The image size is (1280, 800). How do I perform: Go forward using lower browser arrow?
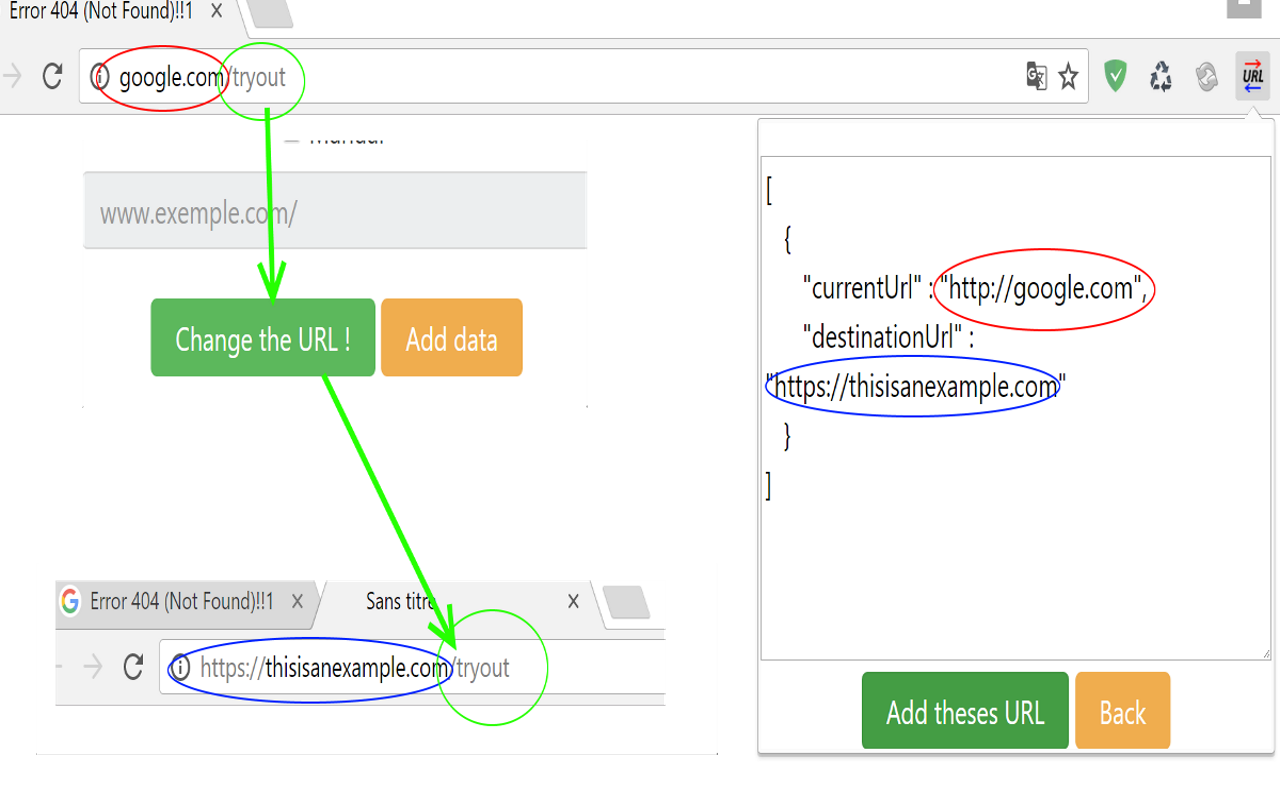93,667
